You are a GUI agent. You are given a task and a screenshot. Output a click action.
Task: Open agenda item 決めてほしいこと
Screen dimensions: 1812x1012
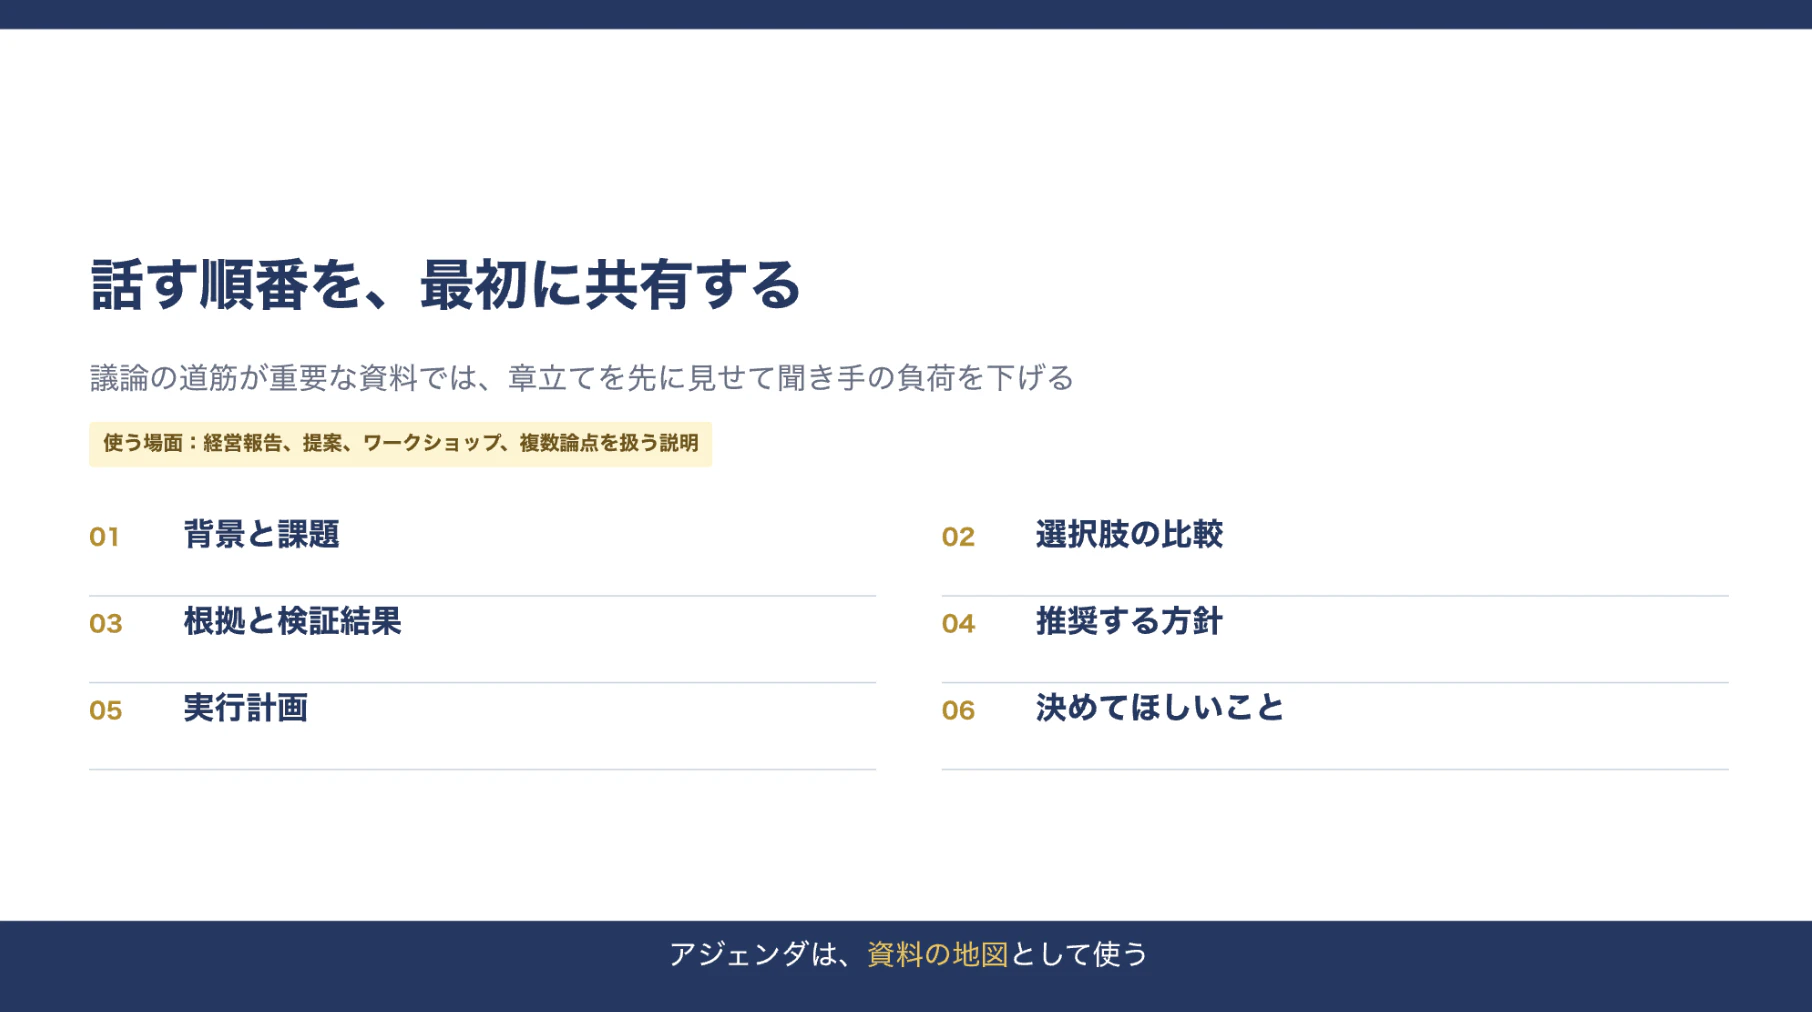[1160, 709]
